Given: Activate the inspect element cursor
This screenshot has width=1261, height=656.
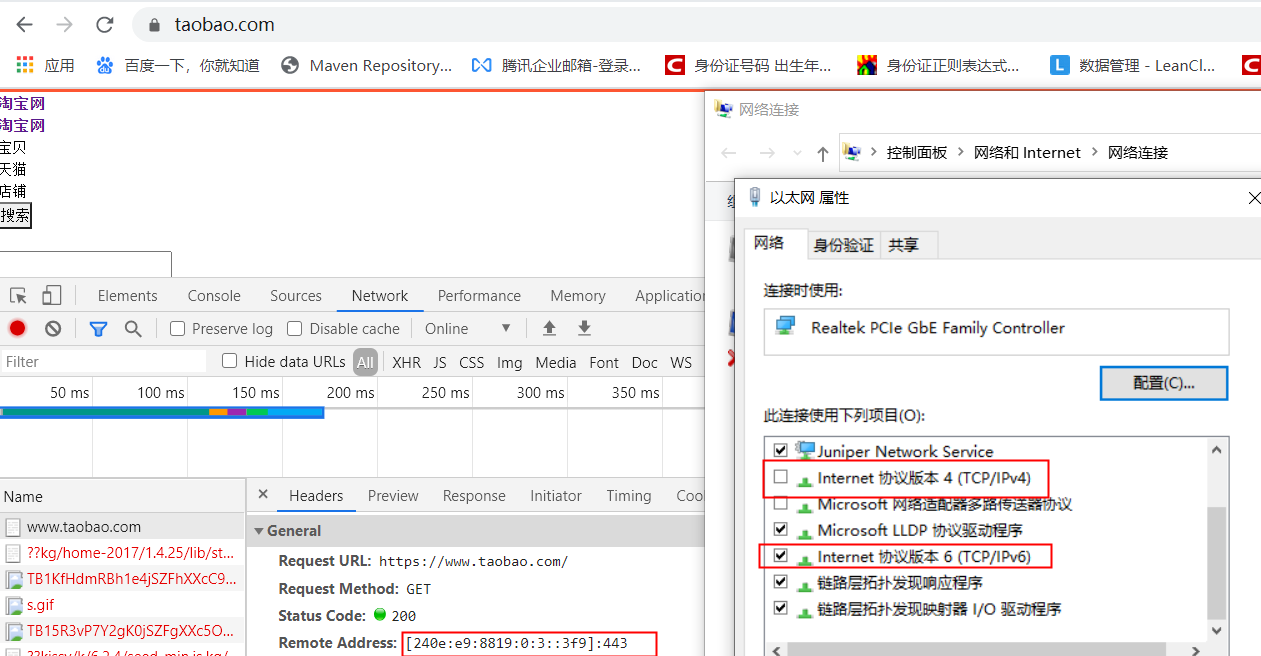Looking at the screenshot, I should 16,295.
